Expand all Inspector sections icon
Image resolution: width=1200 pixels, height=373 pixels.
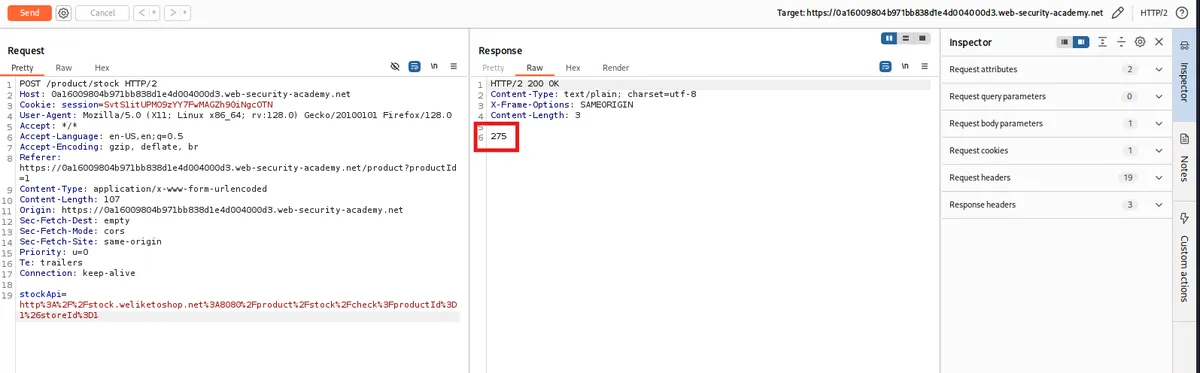tap(1102, 42)
